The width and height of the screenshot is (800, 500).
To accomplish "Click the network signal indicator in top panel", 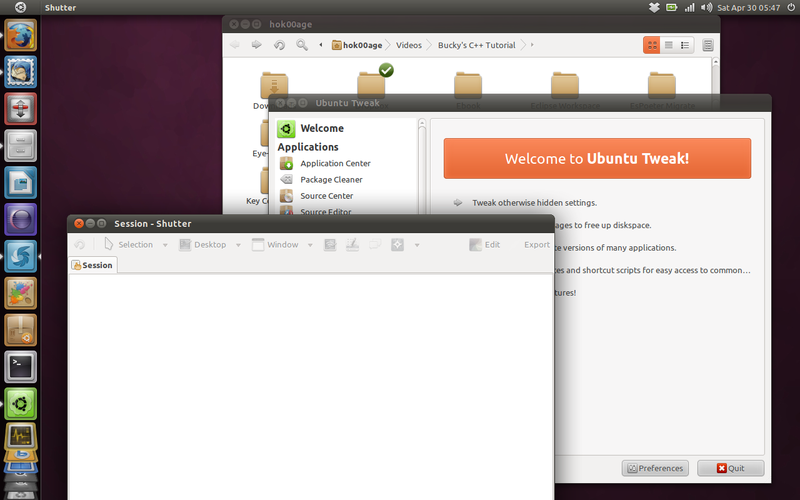I will pyautogui.click(x=689, y=8).
